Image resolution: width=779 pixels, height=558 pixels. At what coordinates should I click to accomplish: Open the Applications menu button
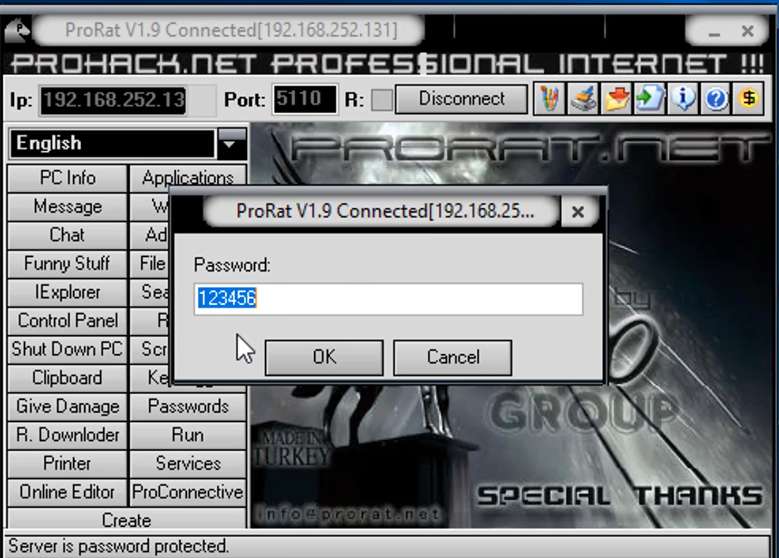pyautogui.click(x=188, y=176)
